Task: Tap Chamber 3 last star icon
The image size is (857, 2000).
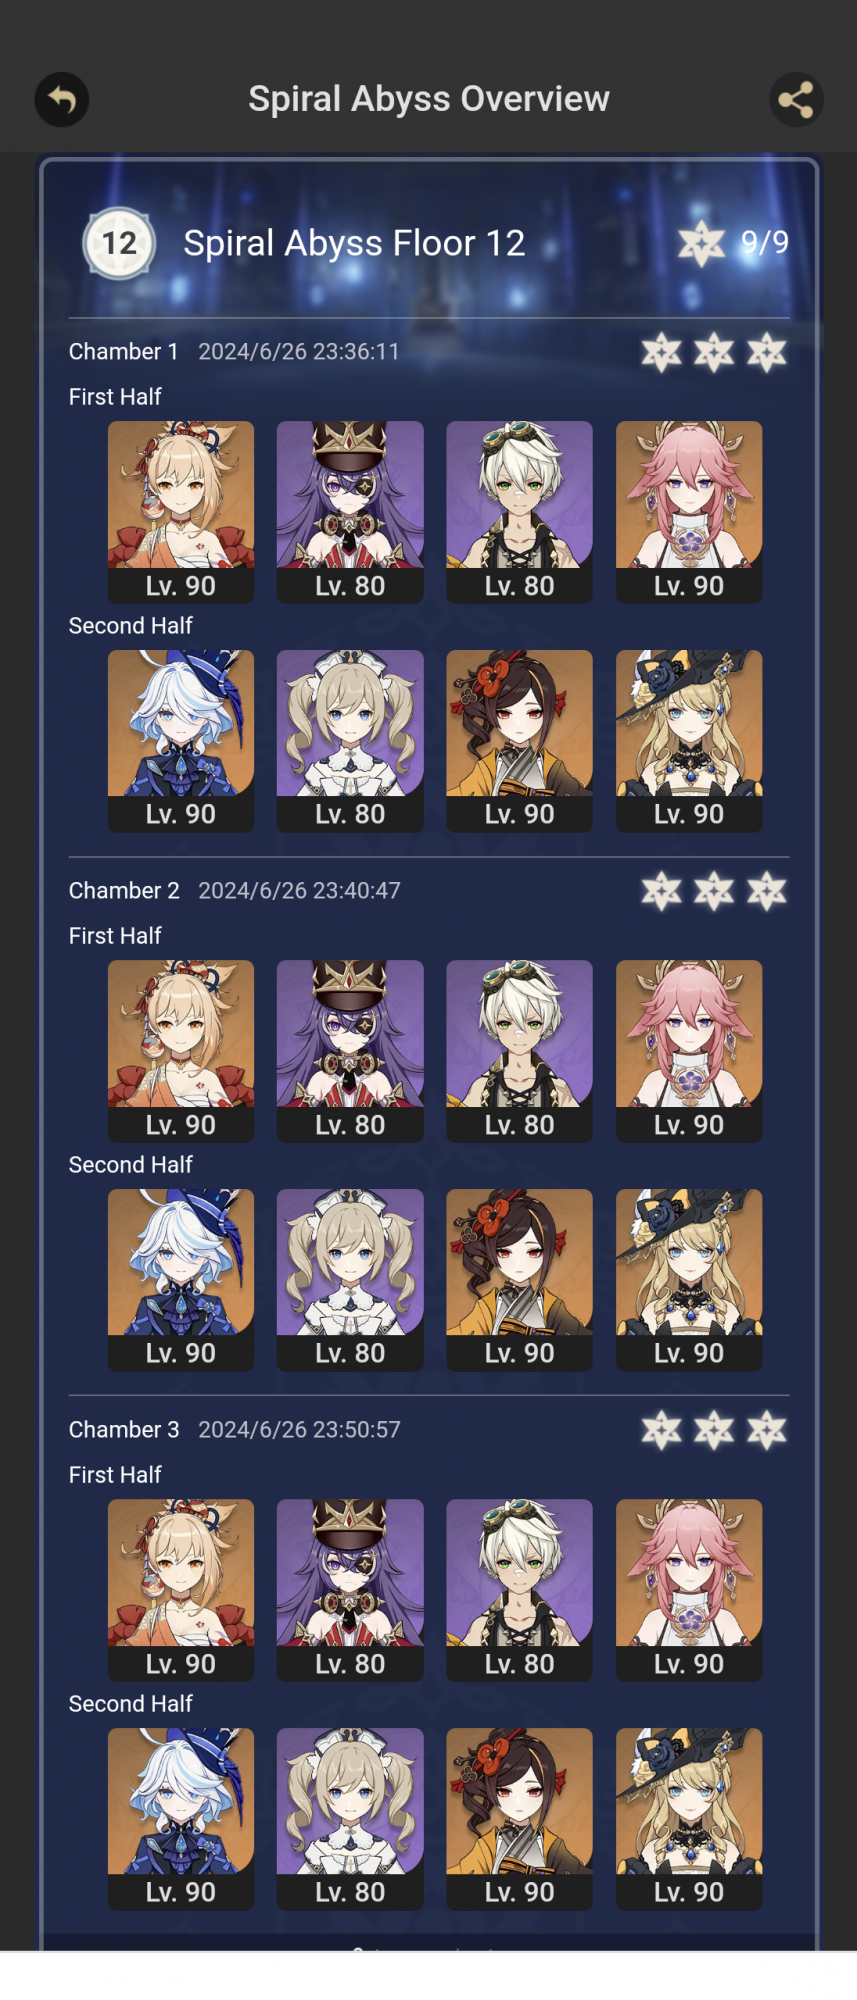Action: pos(767,1430)
